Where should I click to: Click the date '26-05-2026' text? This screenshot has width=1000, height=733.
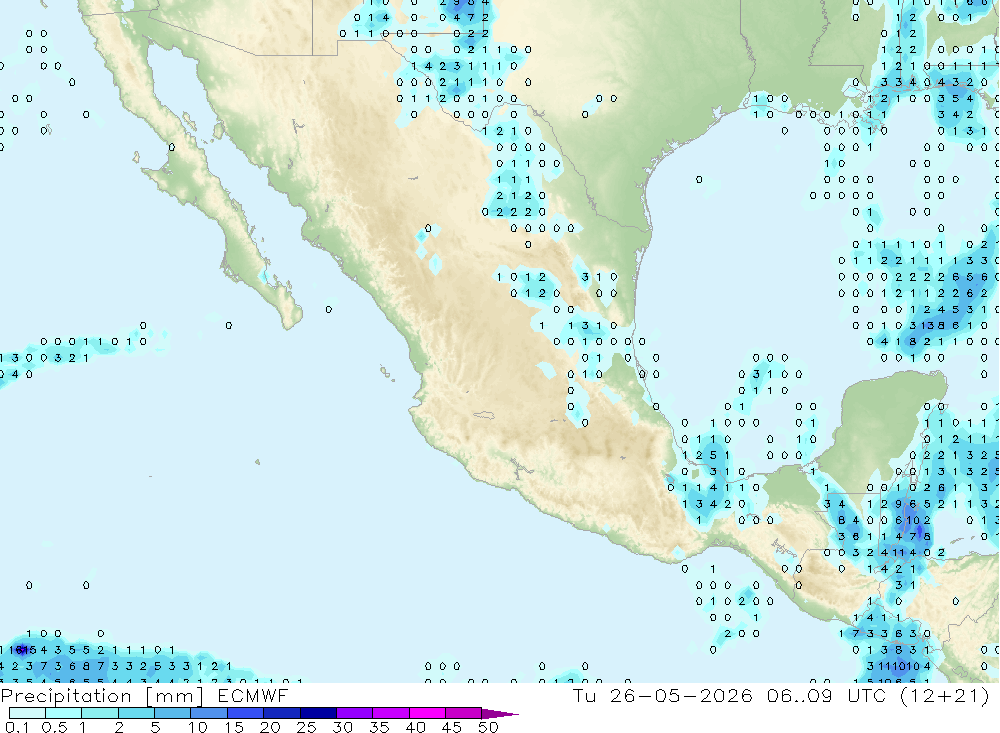point(681,696)
